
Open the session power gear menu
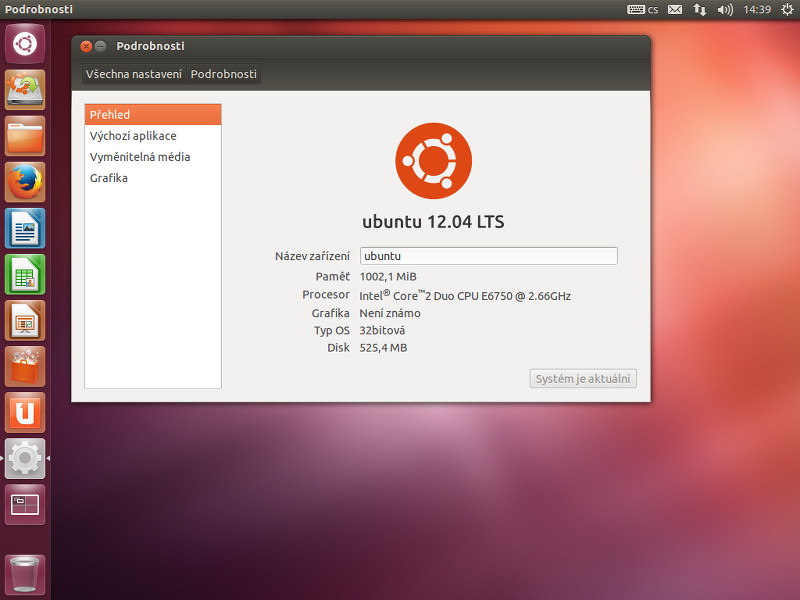[787, 9]
